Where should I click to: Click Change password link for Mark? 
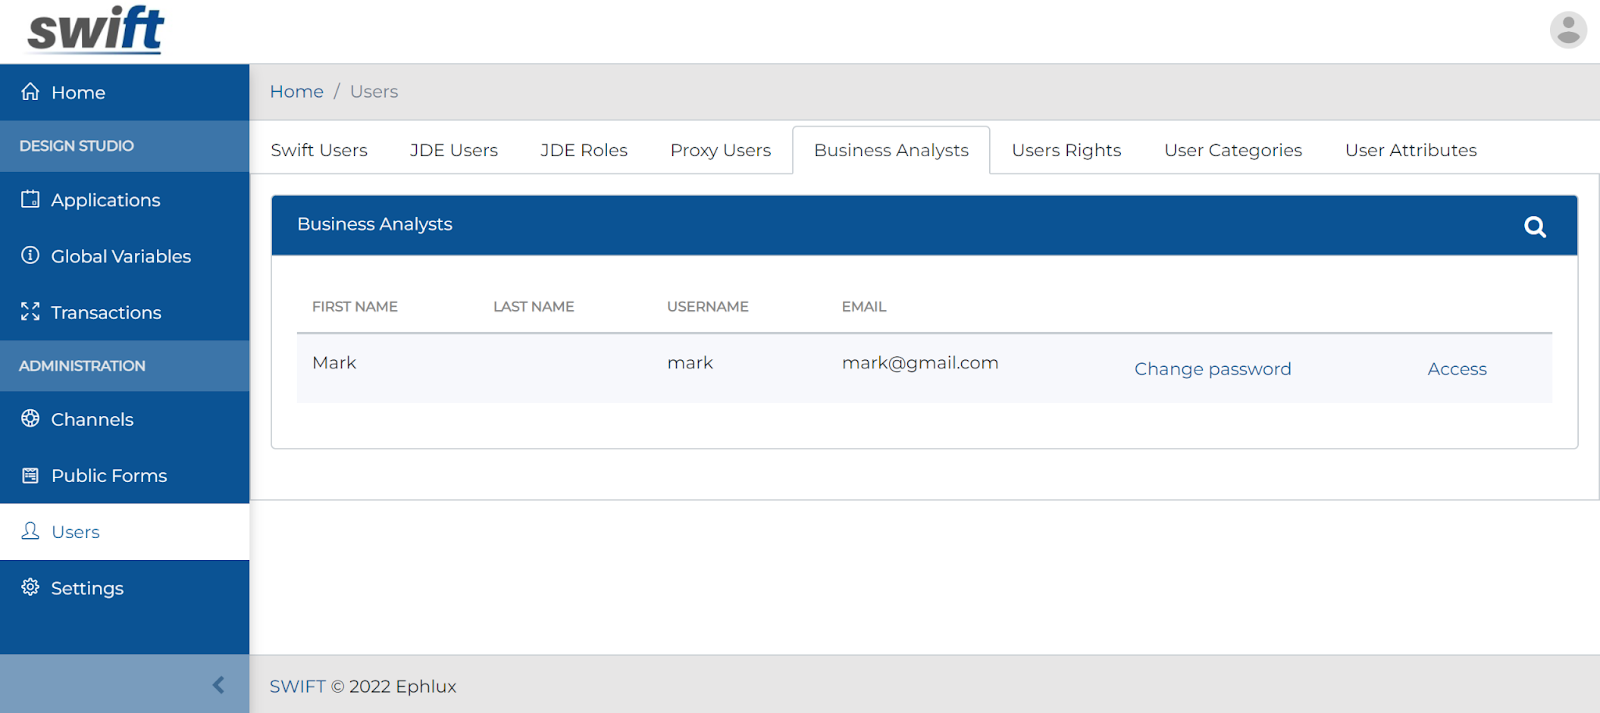click(1212, 369)
